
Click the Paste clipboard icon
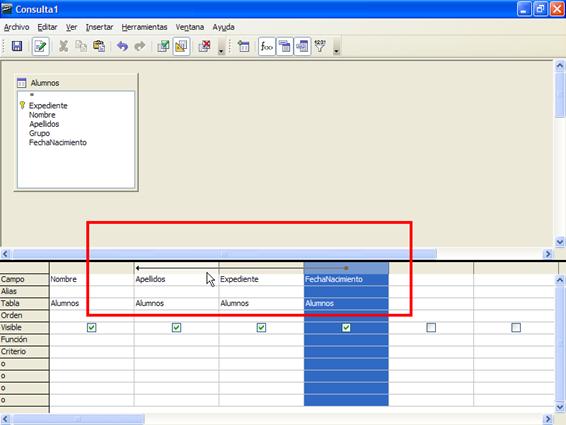pos(99,46)
